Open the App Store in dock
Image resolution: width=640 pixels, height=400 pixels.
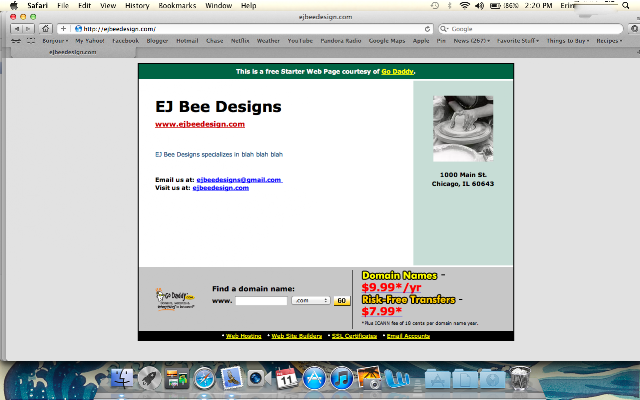point(314,379)
